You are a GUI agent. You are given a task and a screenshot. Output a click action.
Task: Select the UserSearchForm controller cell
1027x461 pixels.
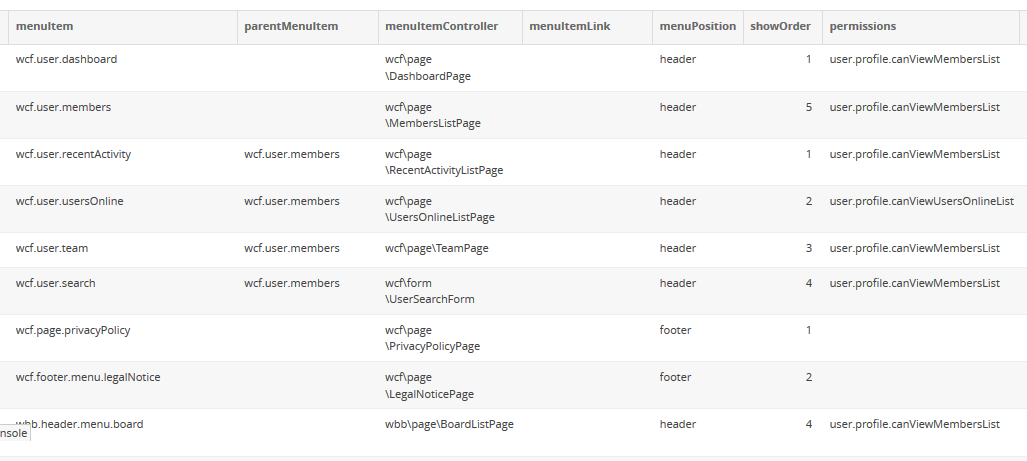coord(429,291)
